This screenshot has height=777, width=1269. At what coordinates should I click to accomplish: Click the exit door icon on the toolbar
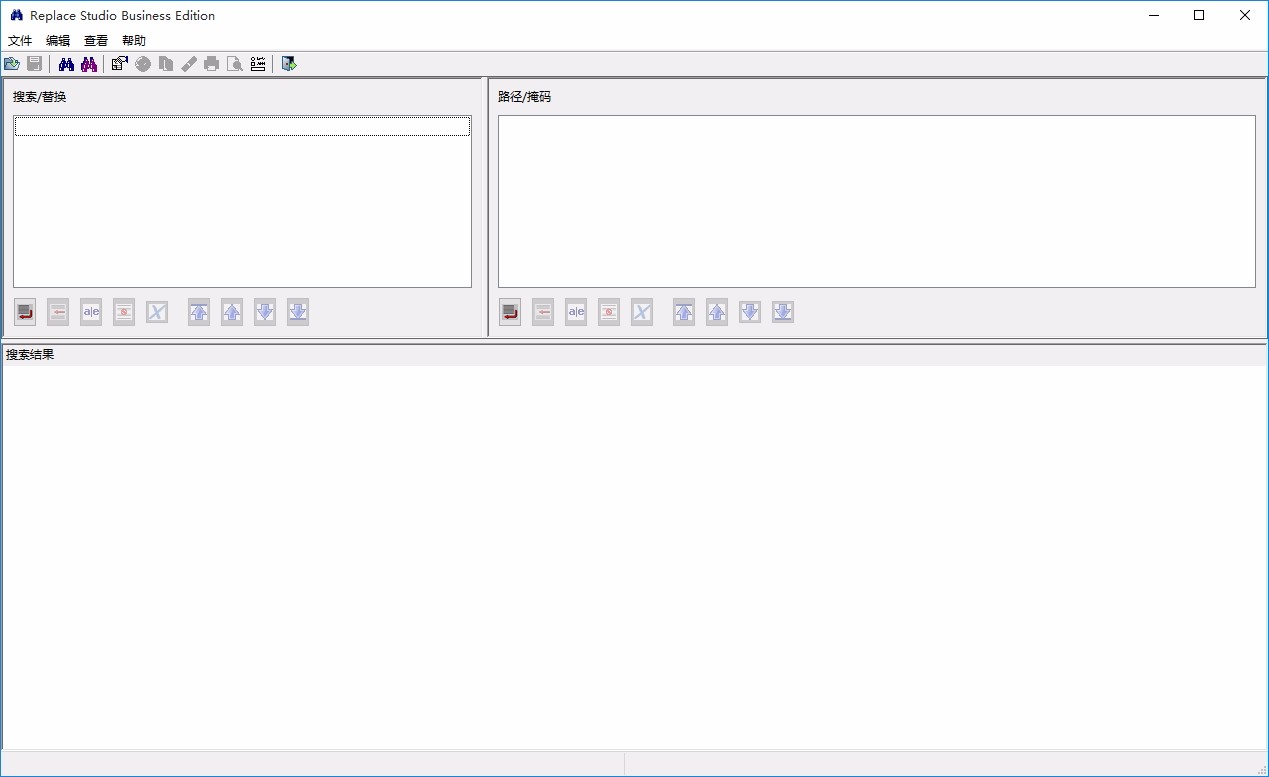[289, 63]
